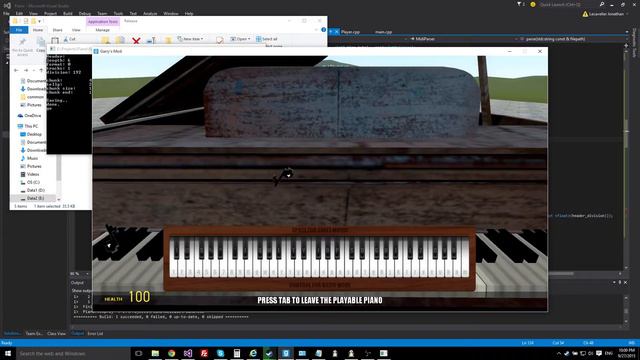Screen dimensions: 640x360
Task: Click the Windows Start button
Action: (8, 353)
